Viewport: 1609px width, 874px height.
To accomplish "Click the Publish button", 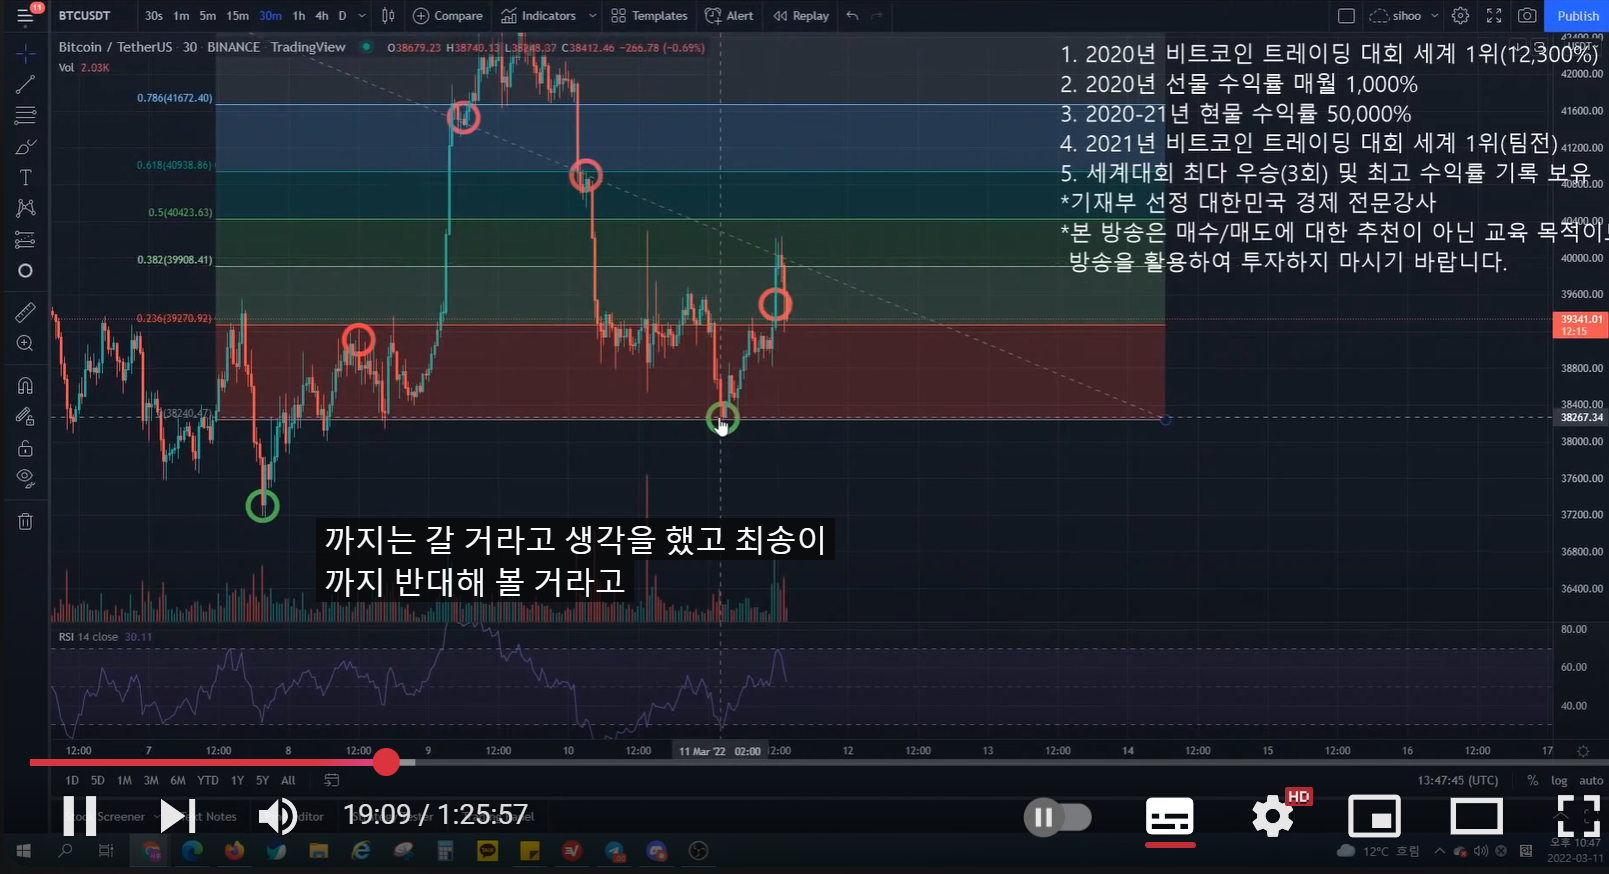I will (x=1578, y=15).
